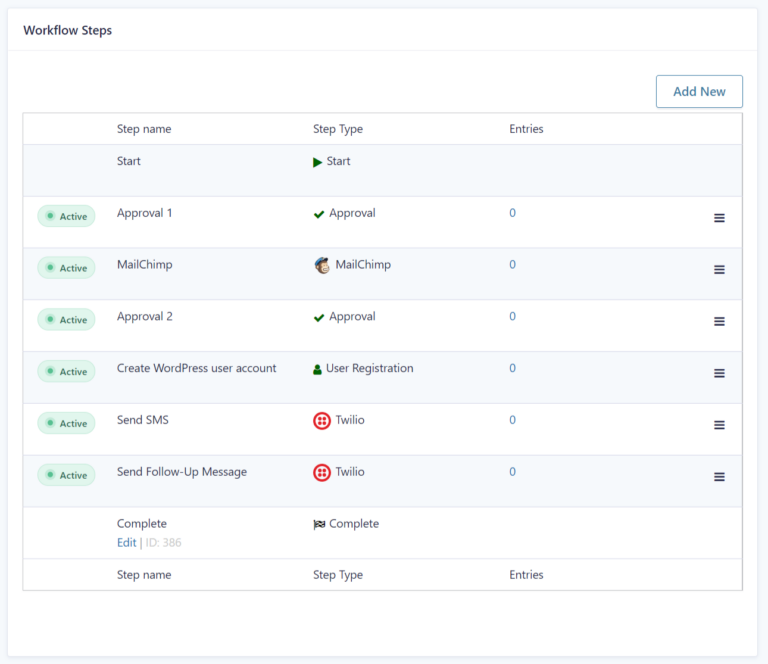Open the Send Follow-Up Message step
Screen dimensions: 768x664
click(x=181, y=472)
